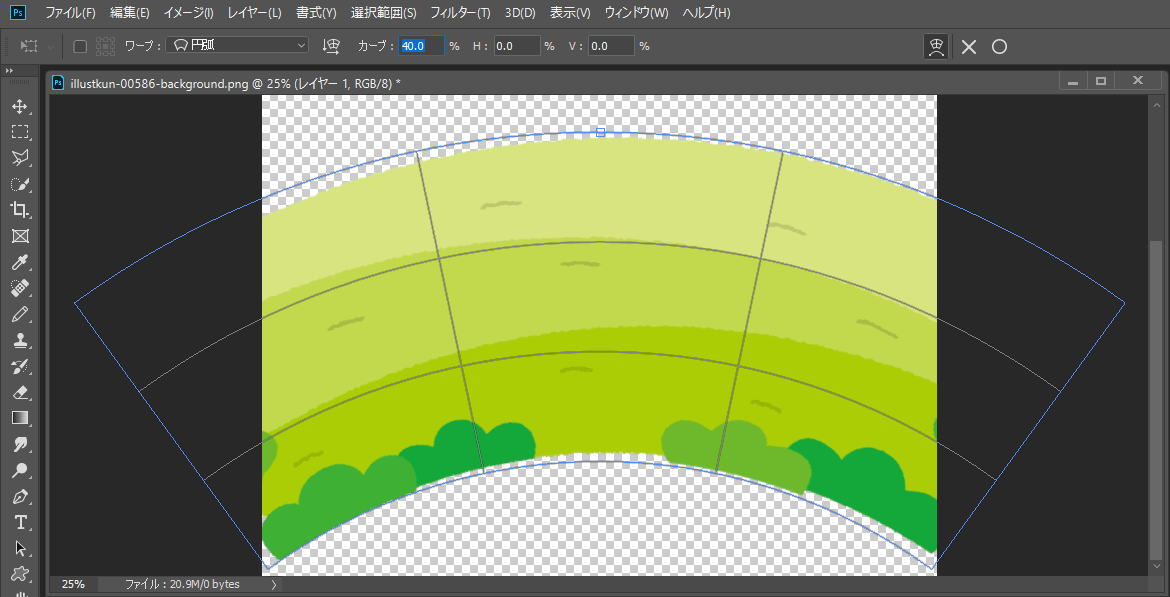The width and height of the screenshot is (1170, 597).
Task: Select the Smudge tool
Action: point(20,444)
